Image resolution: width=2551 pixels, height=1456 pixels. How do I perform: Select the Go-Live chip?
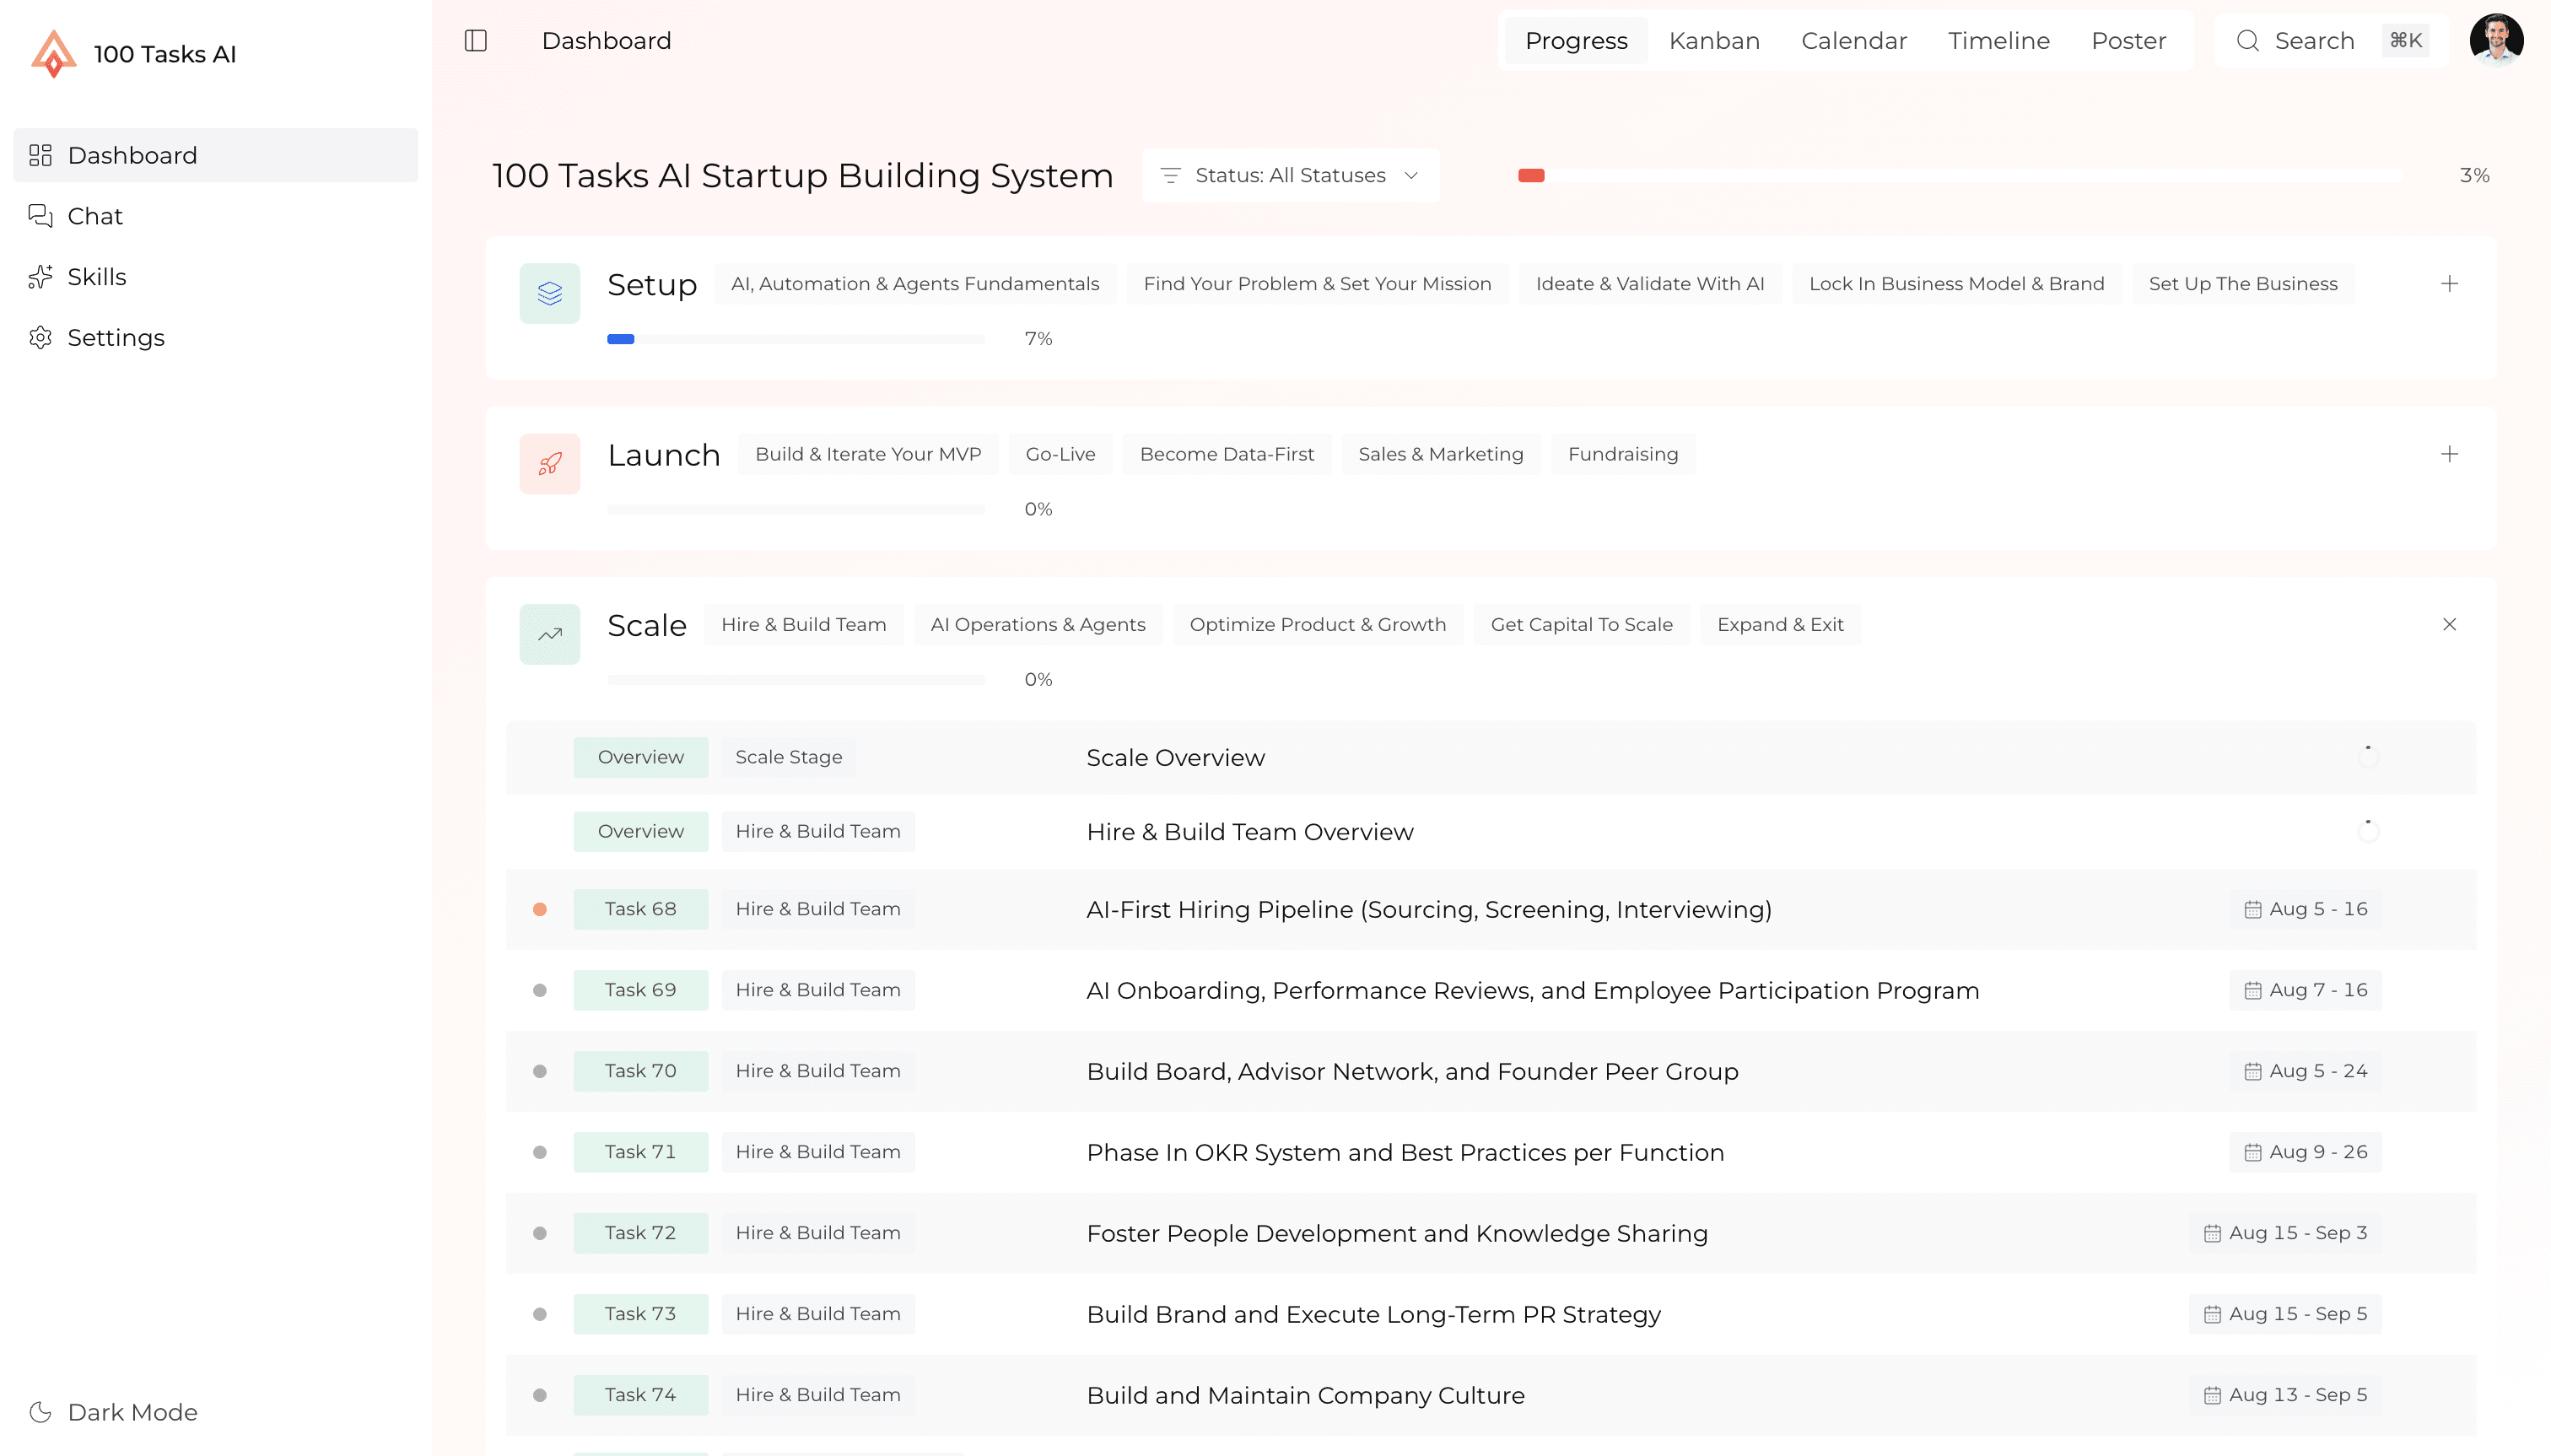click(x=1060, y=455)
